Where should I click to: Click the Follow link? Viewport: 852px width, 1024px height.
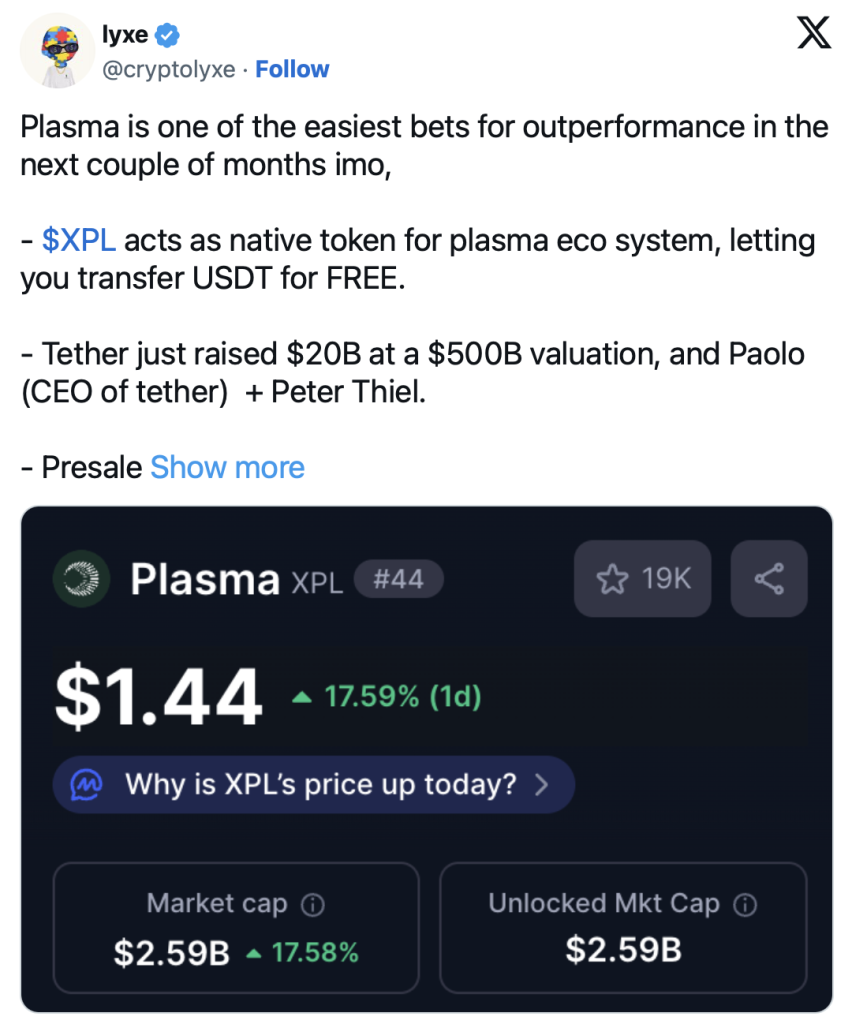coord(292,69)
